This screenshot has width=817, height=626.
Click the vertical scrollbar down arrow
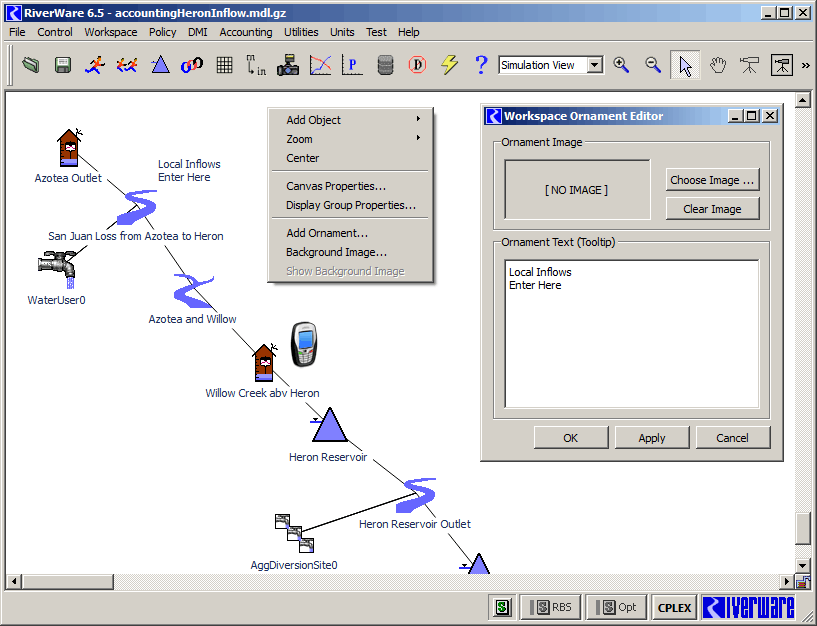[803, 564]
